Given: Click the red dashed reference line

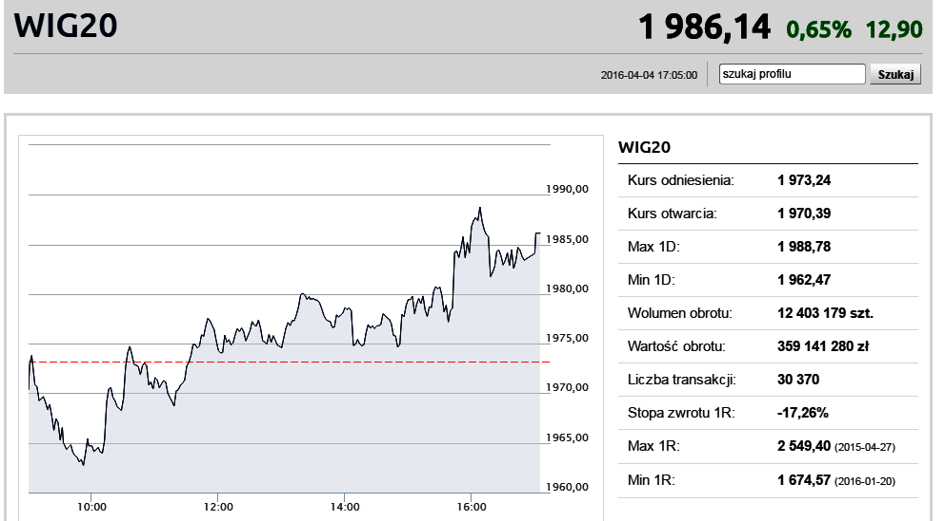Looking at the screenshot, I should pos(289,362).
